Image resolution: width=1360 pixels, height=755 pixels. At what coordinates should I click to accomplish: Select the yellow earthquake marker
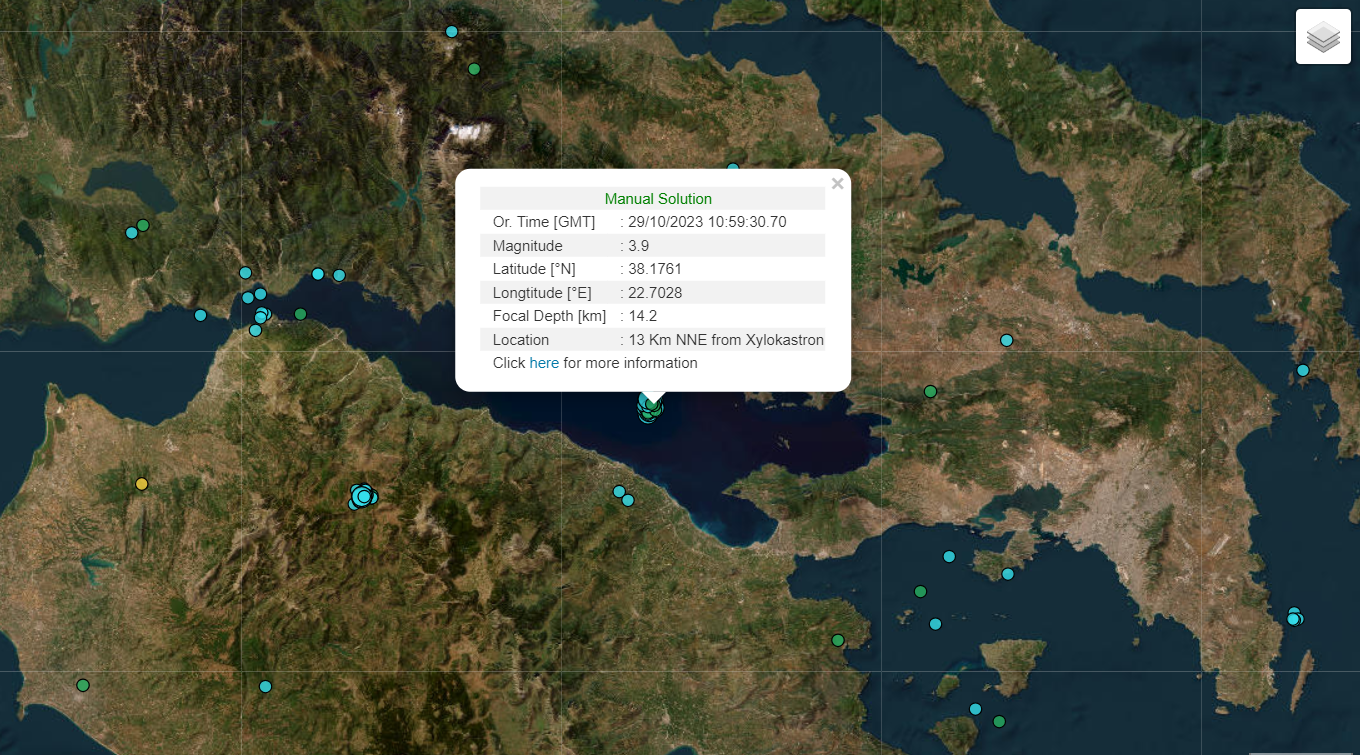tap(142, 484)
